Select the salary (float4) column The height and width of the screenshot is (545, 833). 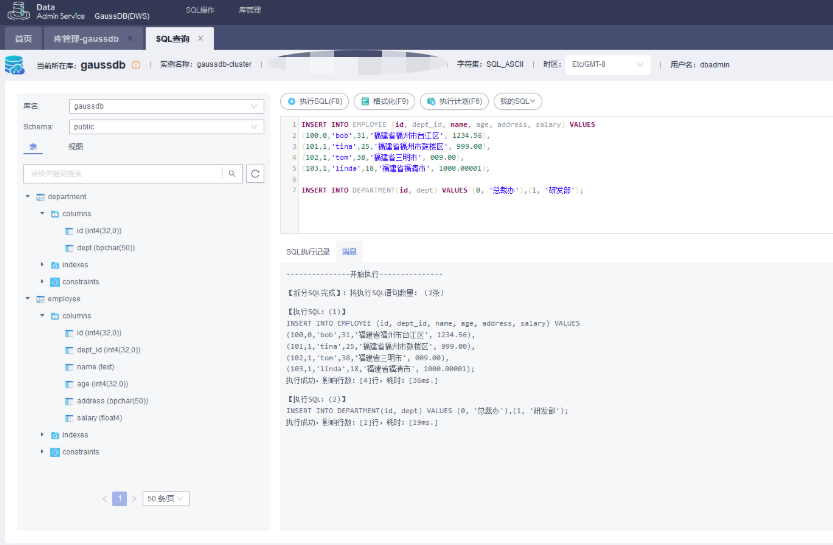[99, 418]
